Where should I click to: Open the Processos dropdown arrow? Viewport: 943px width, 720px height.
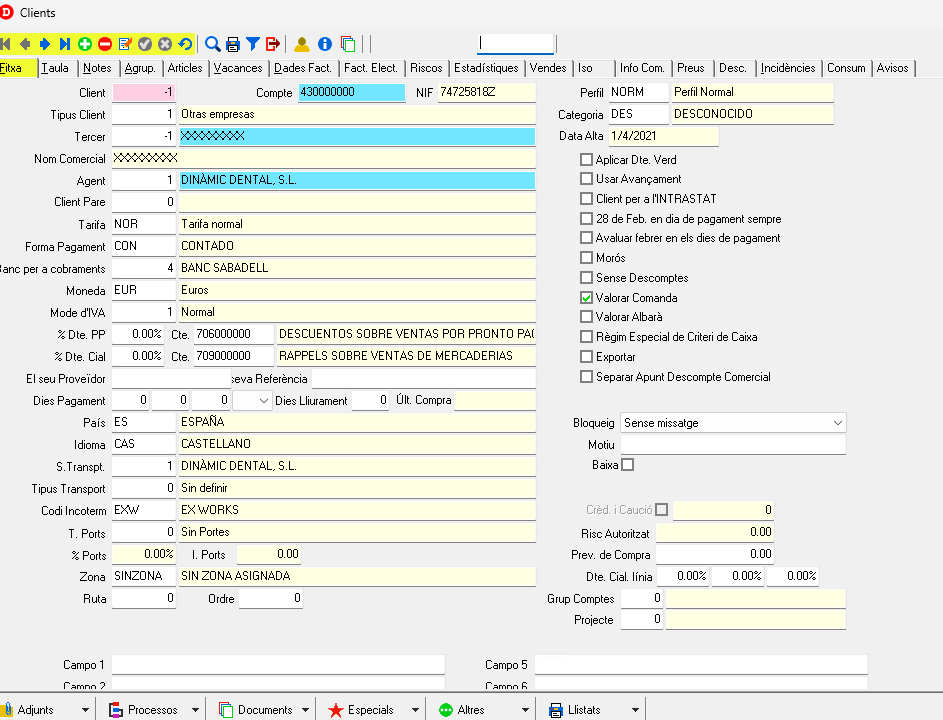pos(195,710)
